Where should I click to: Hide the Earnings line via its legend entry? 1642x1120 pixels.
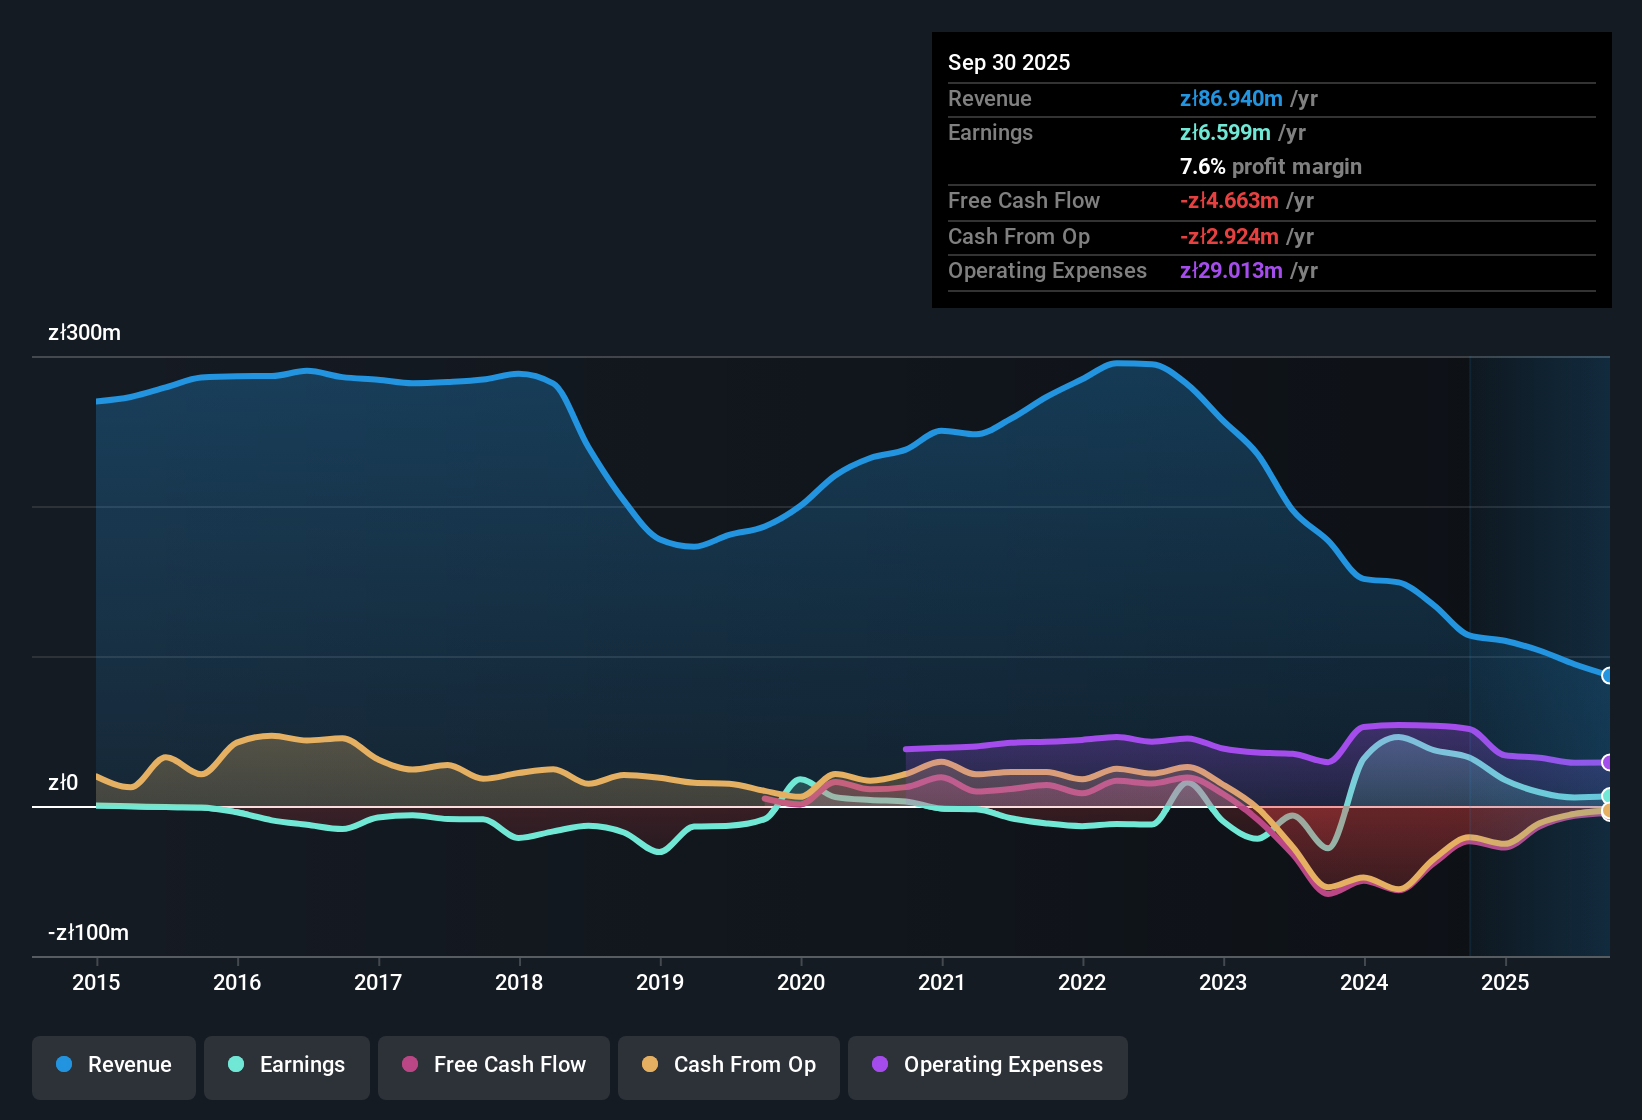[x=286, y=1065]
